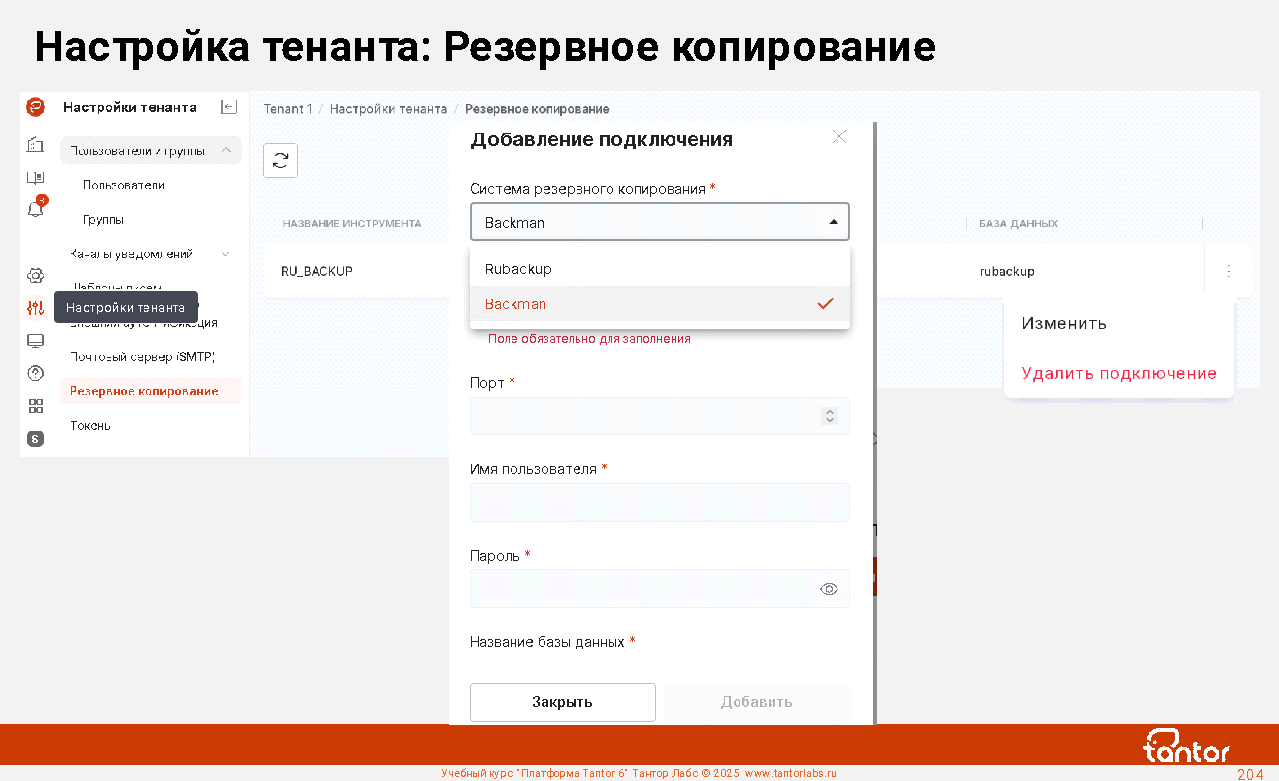Click the Tantor logo icon in sidebar
Screen dimensions: 1279x781
tap(35, 107)
